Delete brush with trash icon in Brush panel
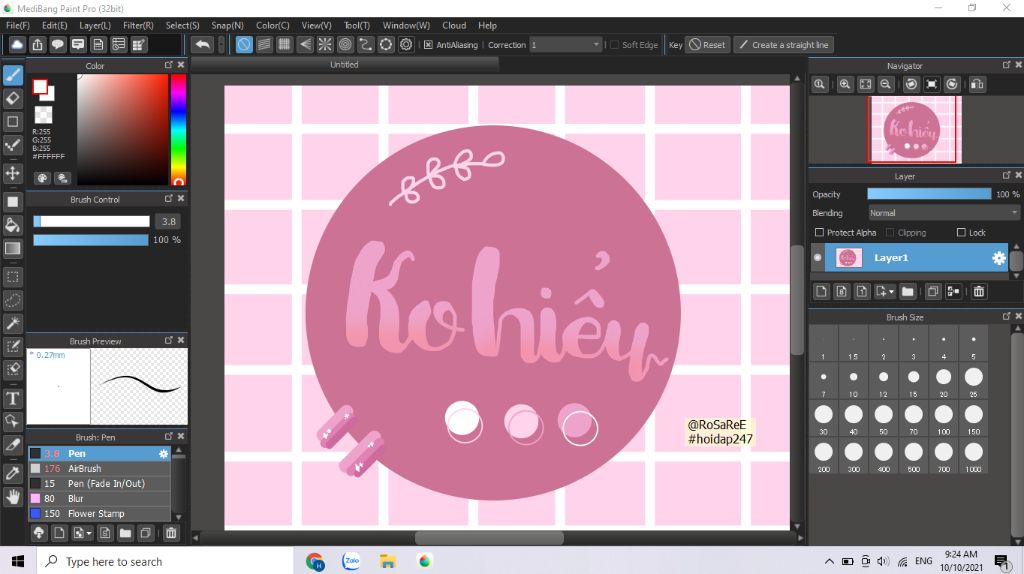1024x574 pixels. 170,533
